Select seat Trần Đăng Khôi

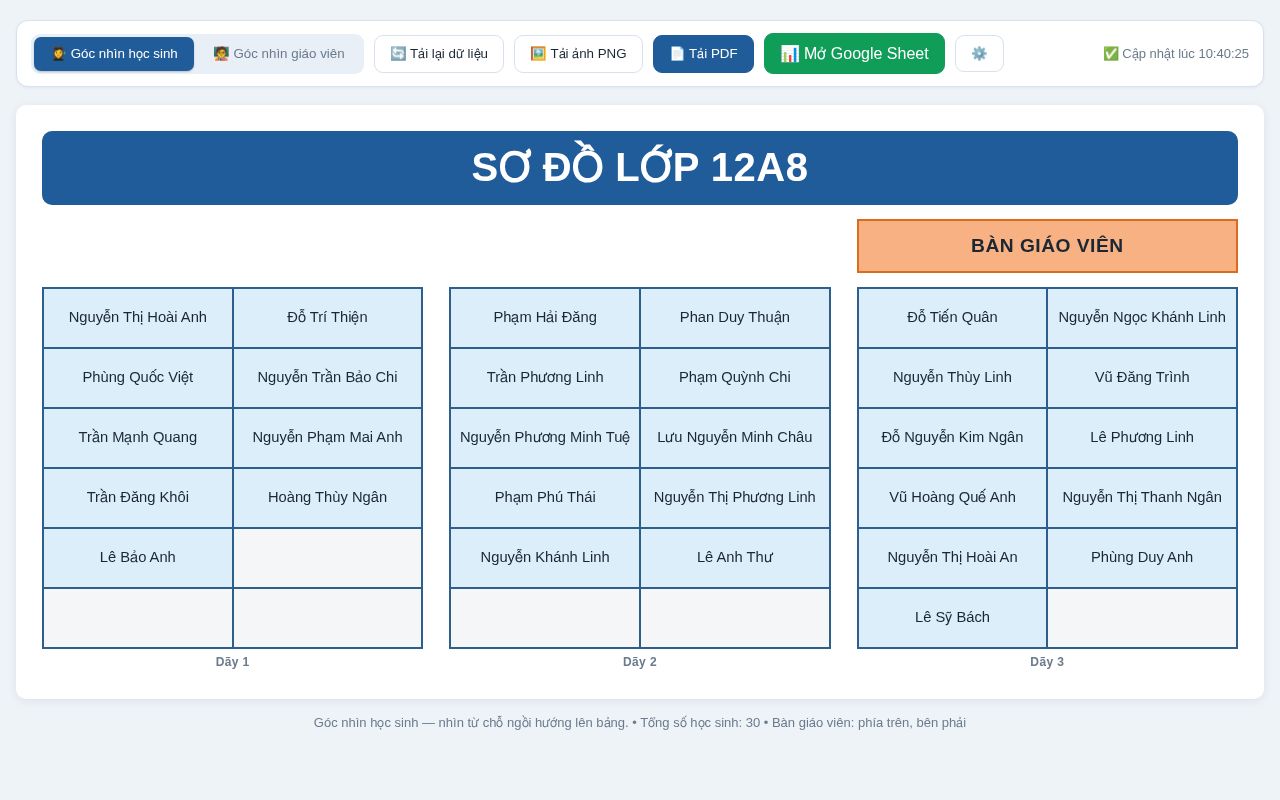point(138,498)
